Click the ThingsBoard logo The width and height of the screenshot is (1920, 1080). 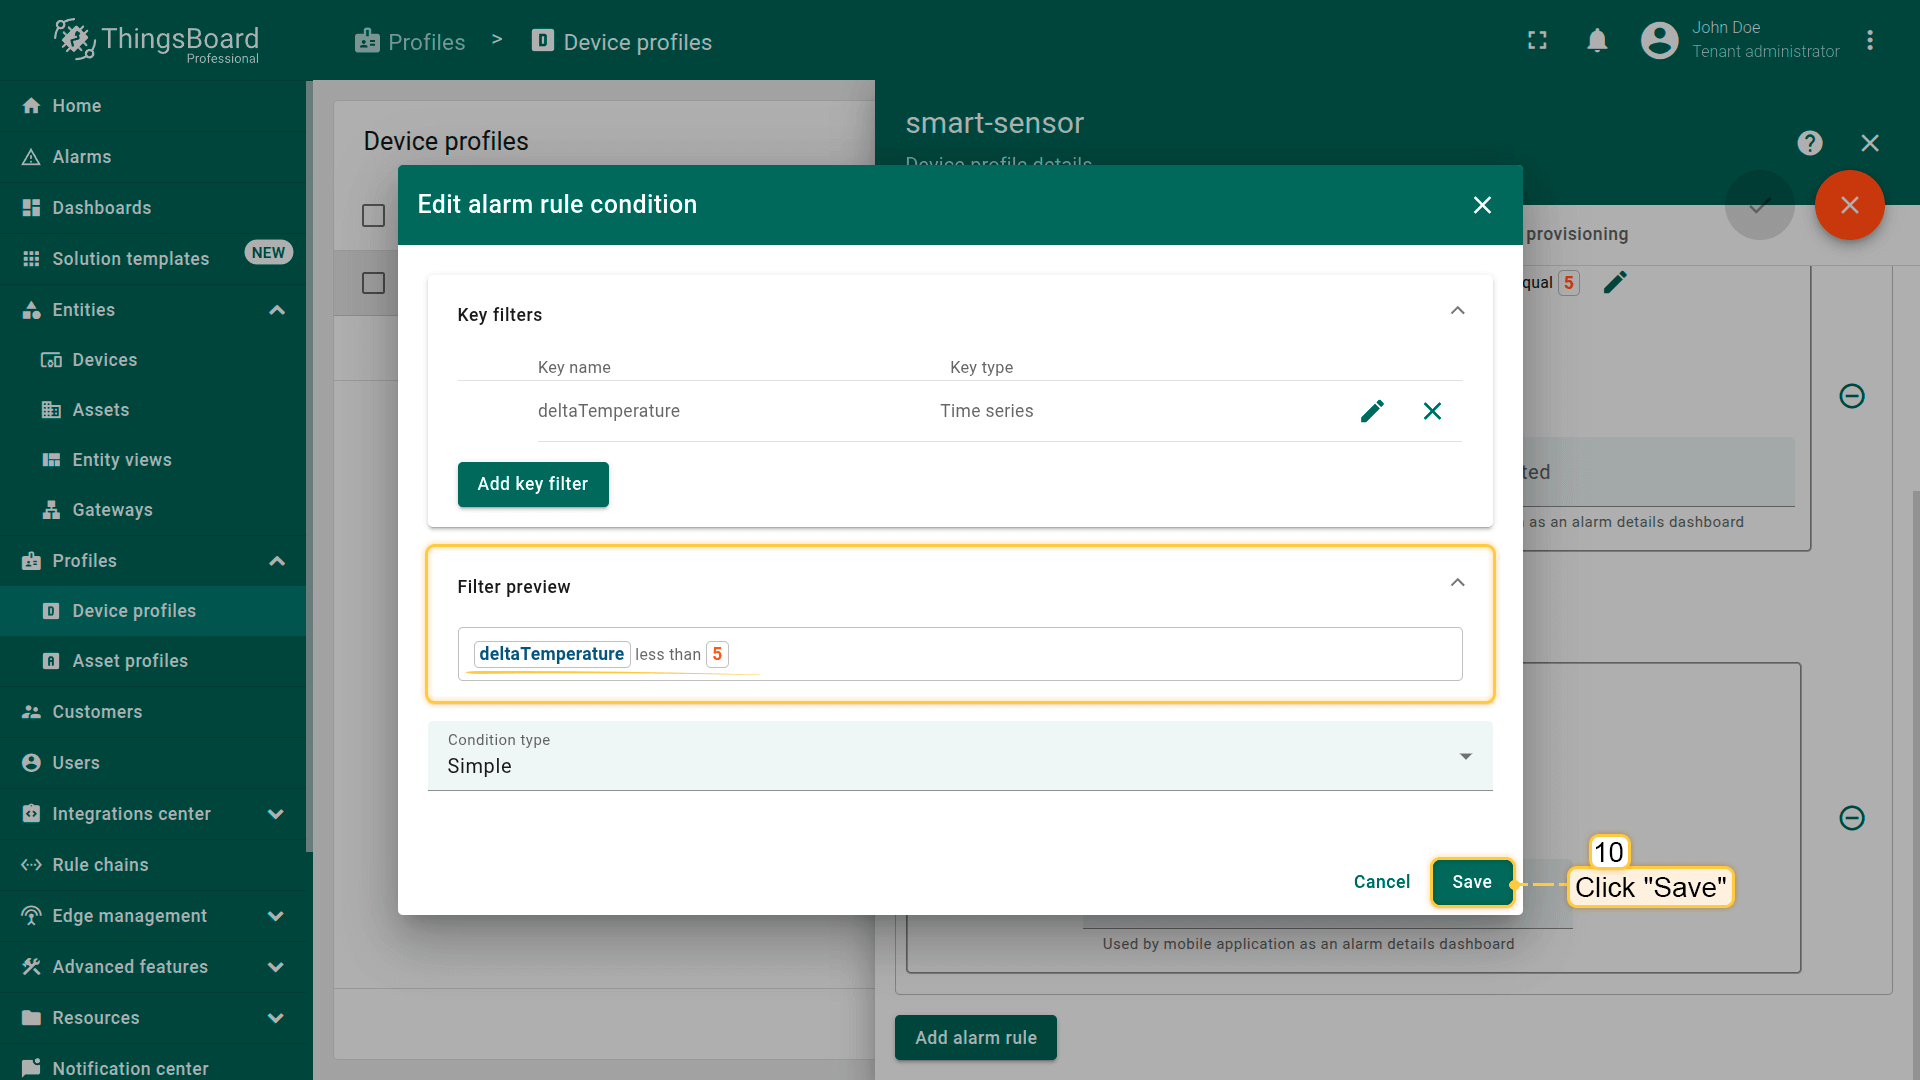tap(157, 41)
